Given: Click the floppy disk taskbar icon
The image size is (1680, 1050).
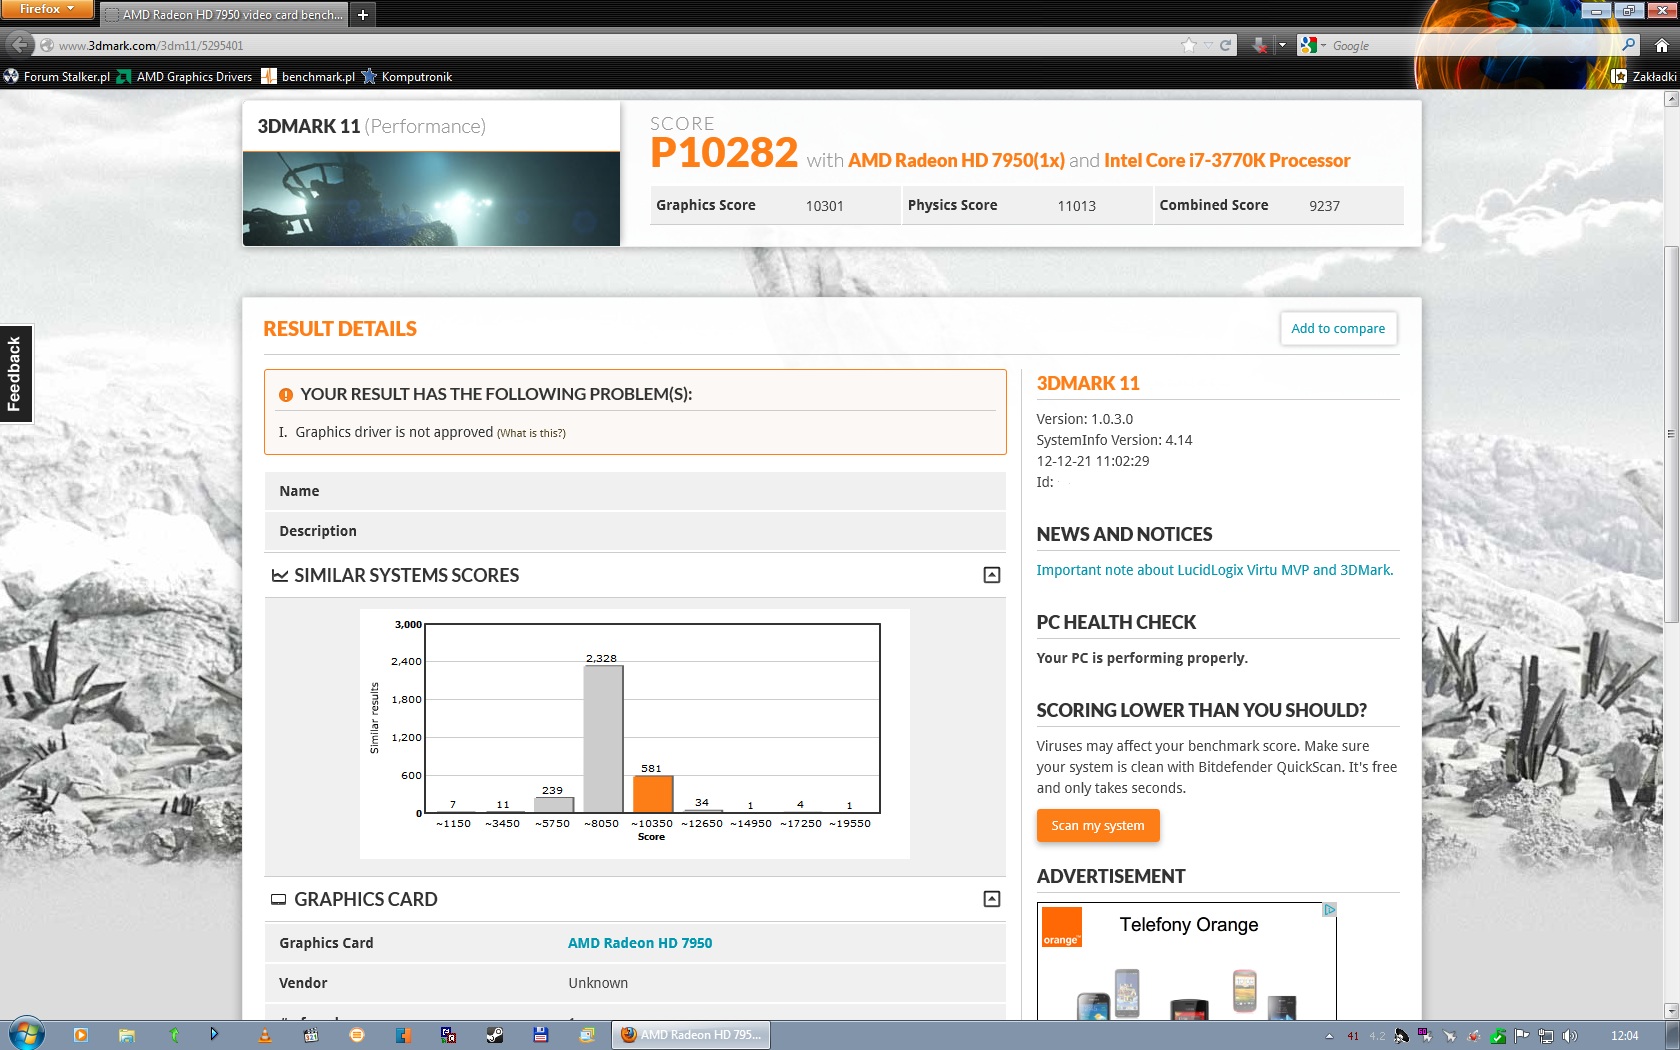Looking at the screenshot, I should [541, 1035].
